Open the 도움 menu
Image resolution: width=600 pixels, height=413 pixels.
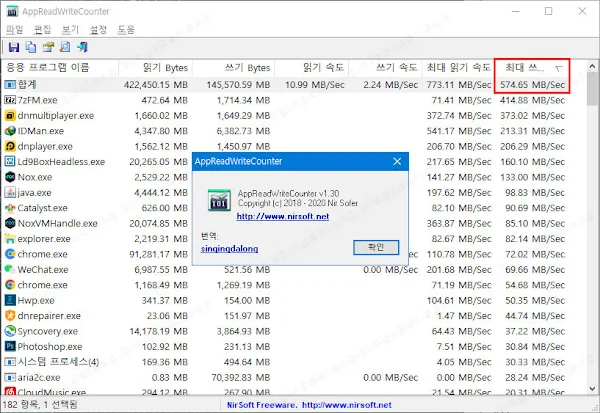(x=126, y=29)
